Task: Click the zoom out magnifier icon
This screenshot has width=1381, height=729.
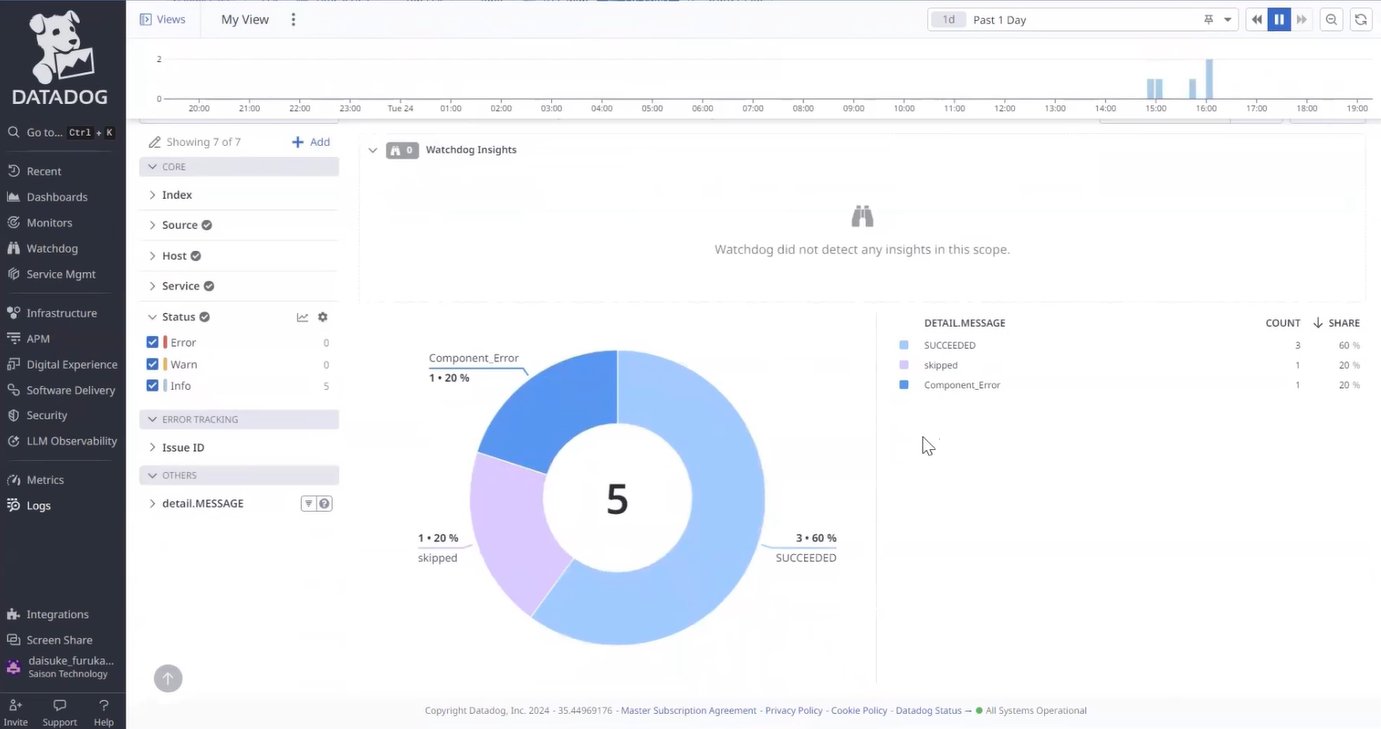Action: click(1331, 19)
